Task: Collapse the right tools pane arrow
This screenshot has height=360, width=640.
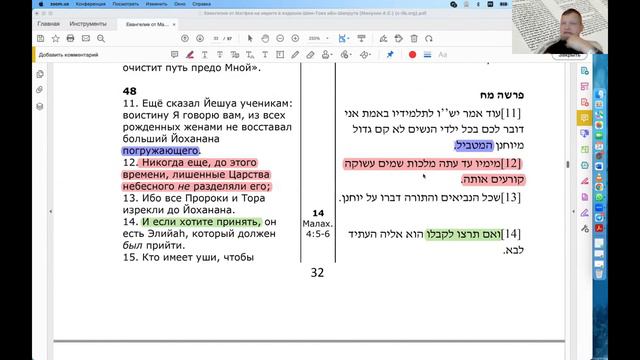Action: pos(573,211)
